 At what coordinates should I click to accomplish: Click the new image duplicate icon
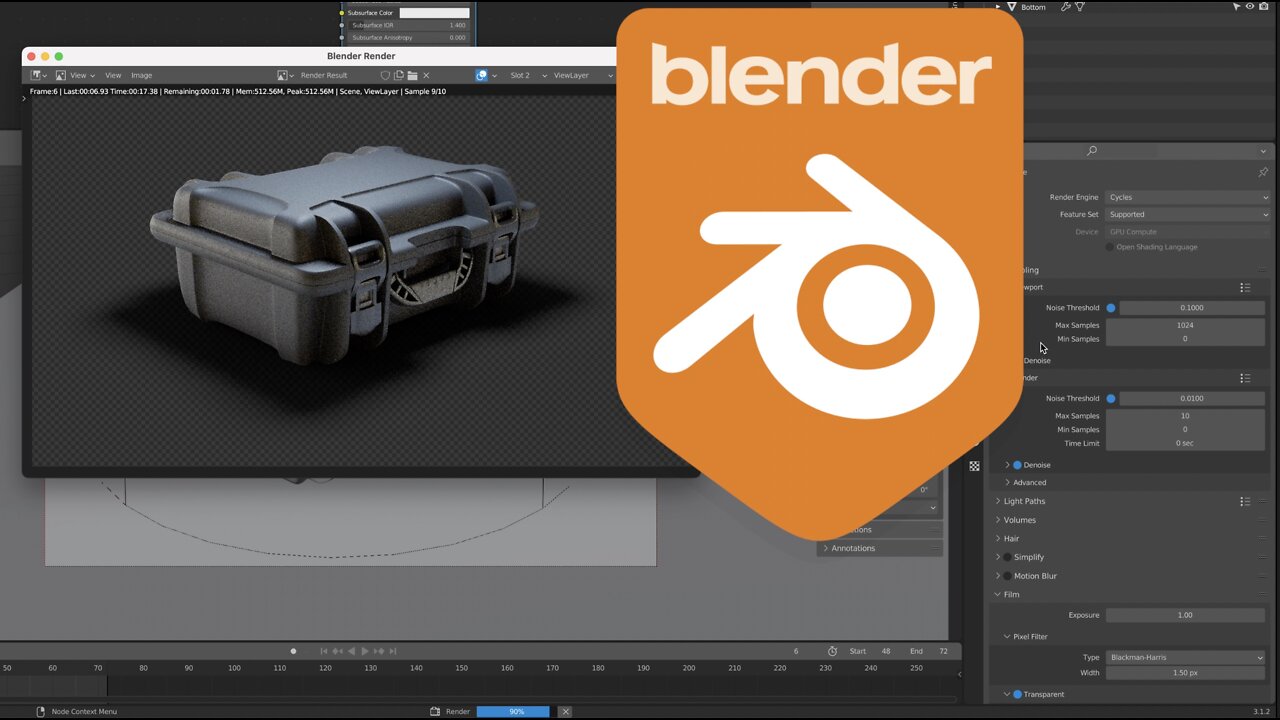click(399, 75)
